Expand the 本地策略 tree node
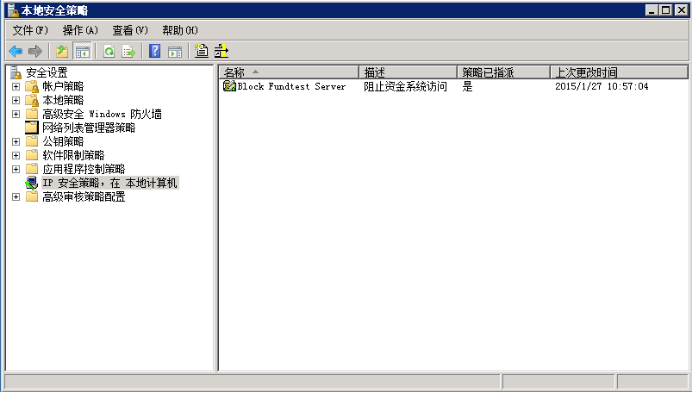The height and width of the screenshot is (393, 693). 16,100
